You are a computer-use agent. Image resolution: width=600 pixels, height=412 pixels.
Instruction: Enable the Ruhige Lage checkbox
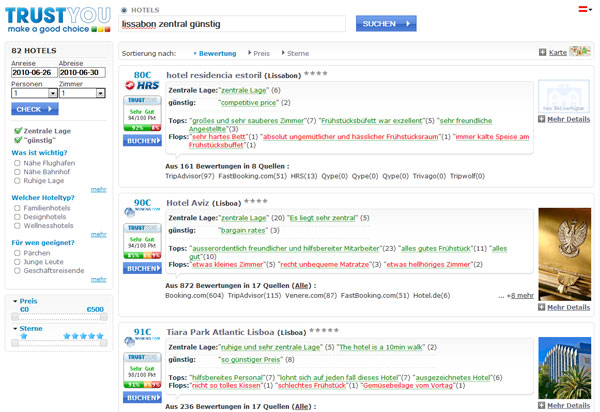pyautogui.click(x=17, y=181)
